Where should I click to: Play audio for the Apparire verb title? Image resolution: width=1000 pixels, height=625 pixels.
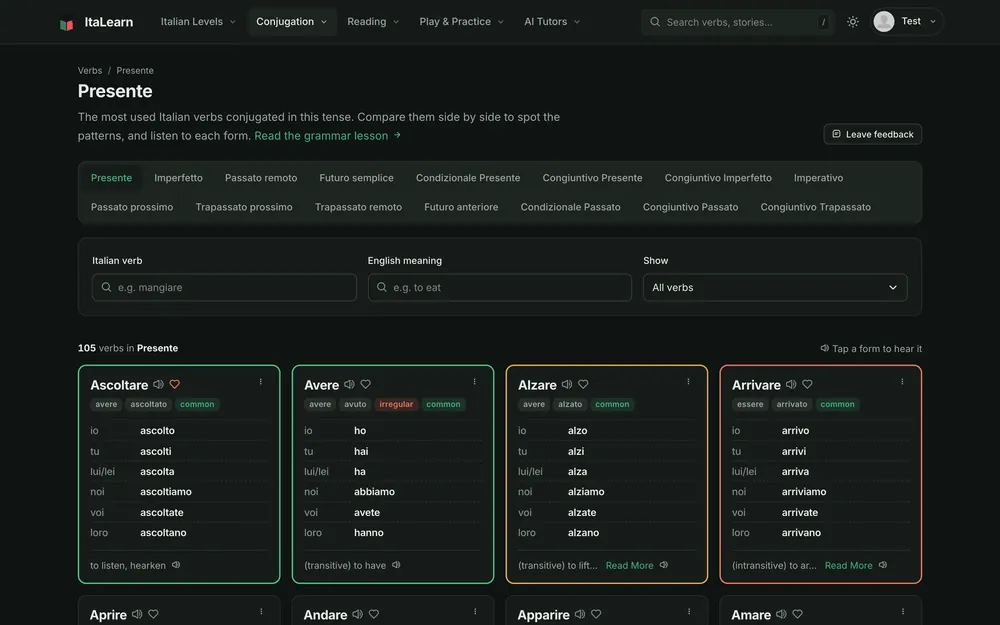tap(580, 614)
